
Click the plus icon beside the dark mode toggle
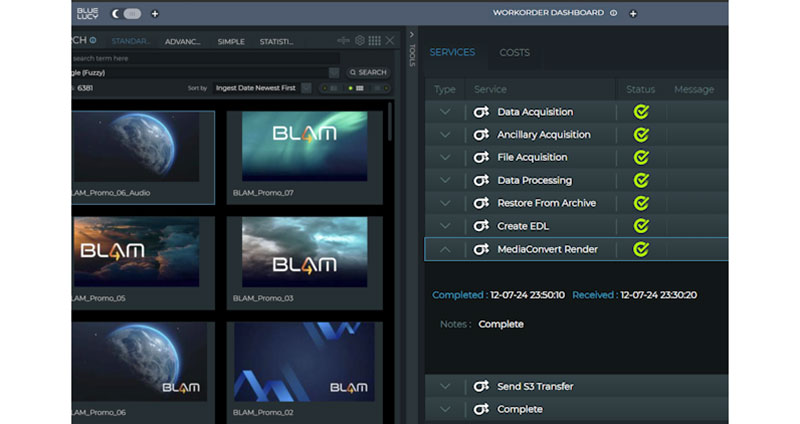click(x=154, y=14)
